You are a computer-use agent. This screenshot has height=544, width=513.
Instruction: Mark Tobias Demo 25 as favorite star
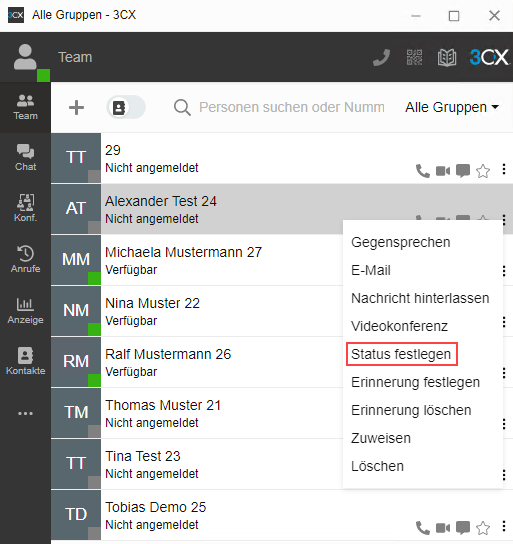483,528
